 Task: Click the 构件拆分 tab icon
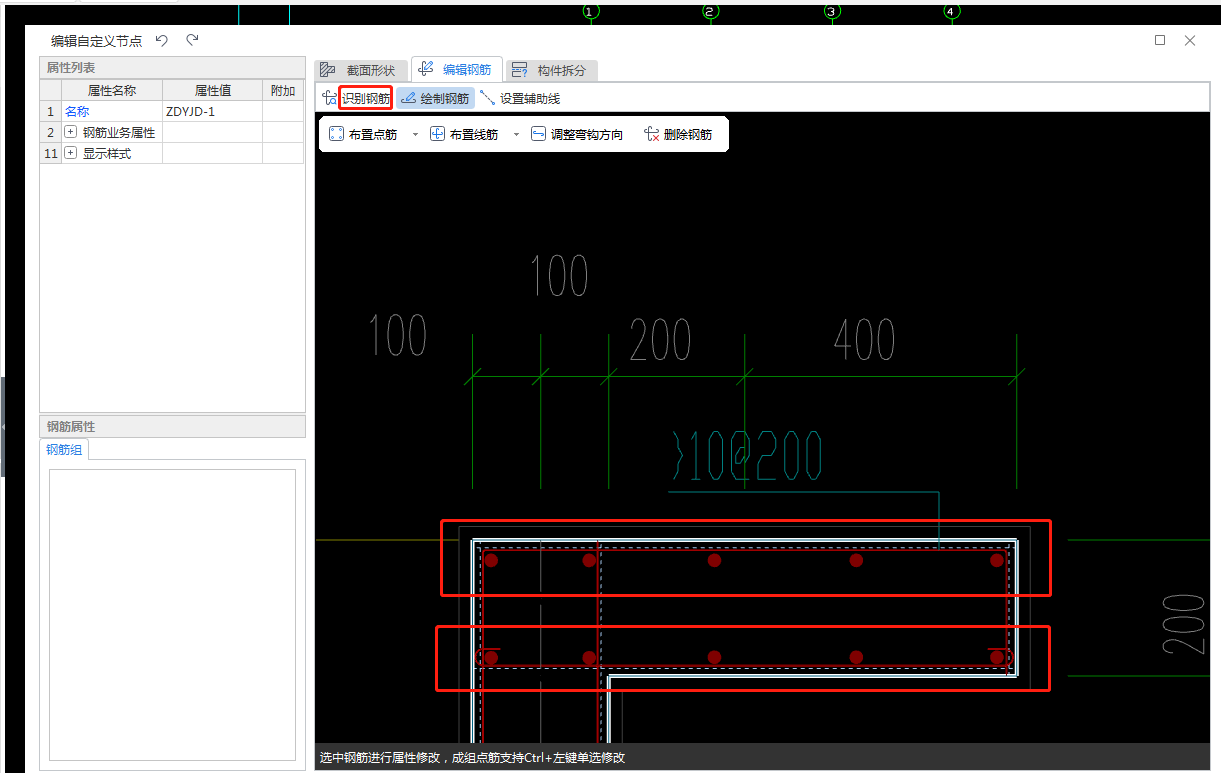(x=519, y=70)
